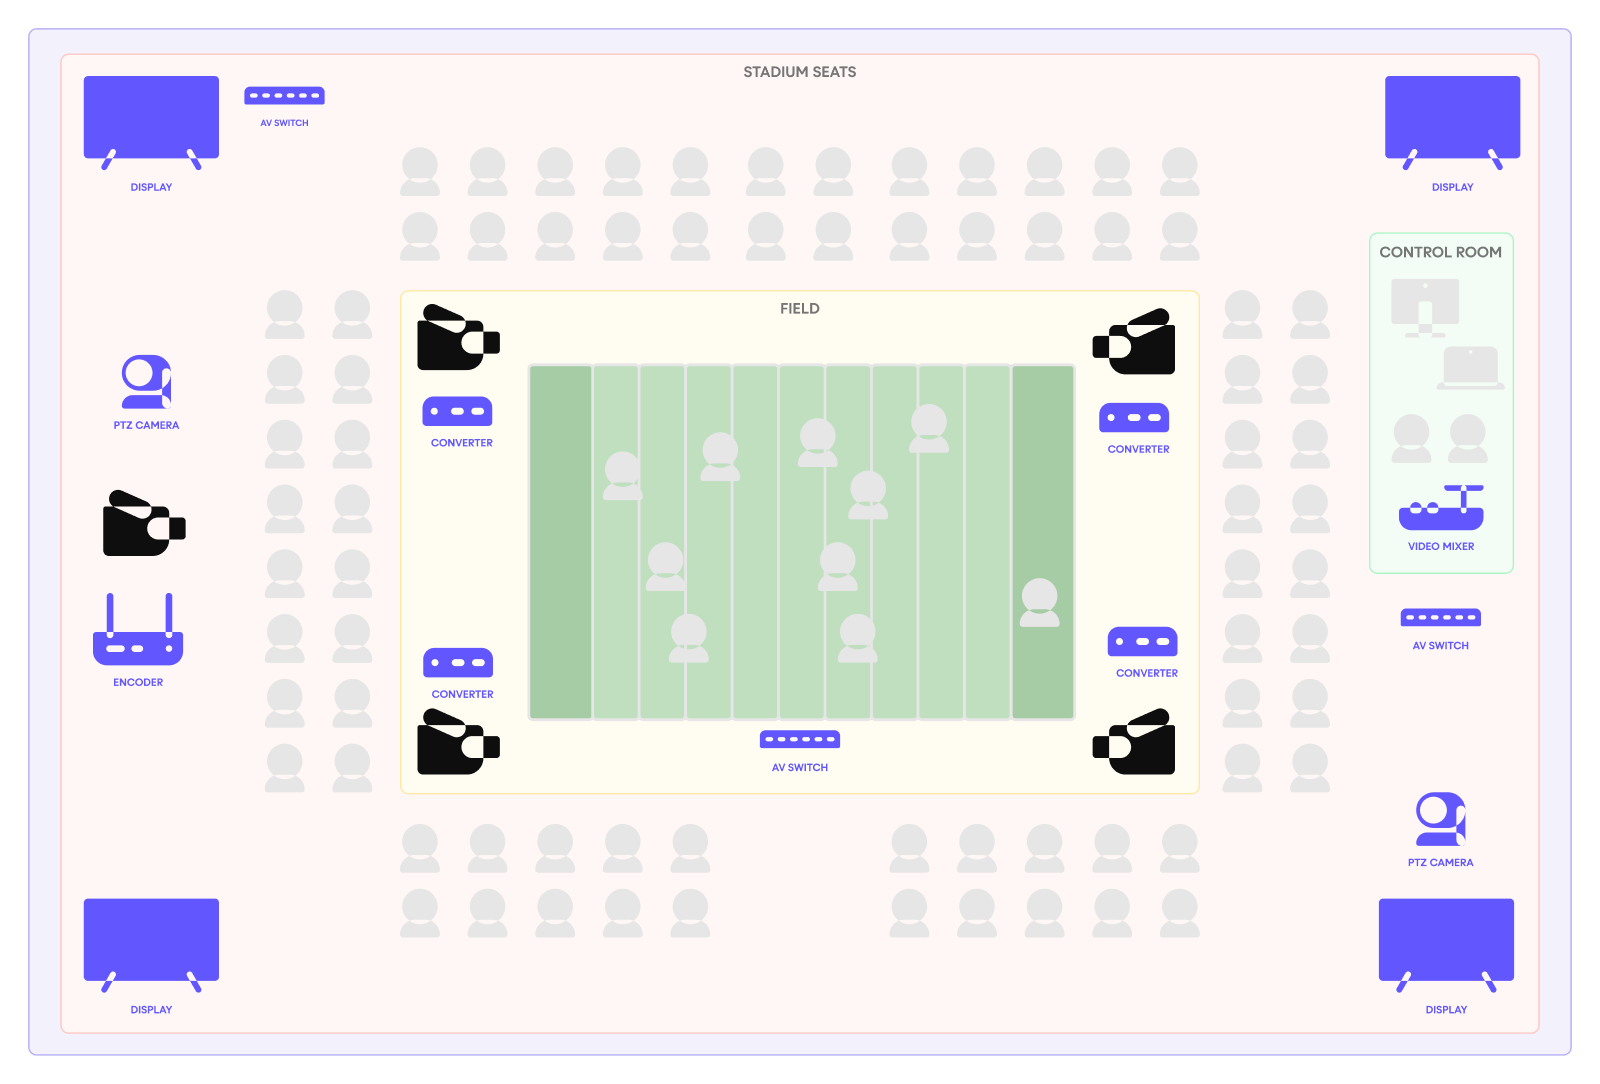Click the AV switch under the field
1600x1084 pixels.
point(800,740)
